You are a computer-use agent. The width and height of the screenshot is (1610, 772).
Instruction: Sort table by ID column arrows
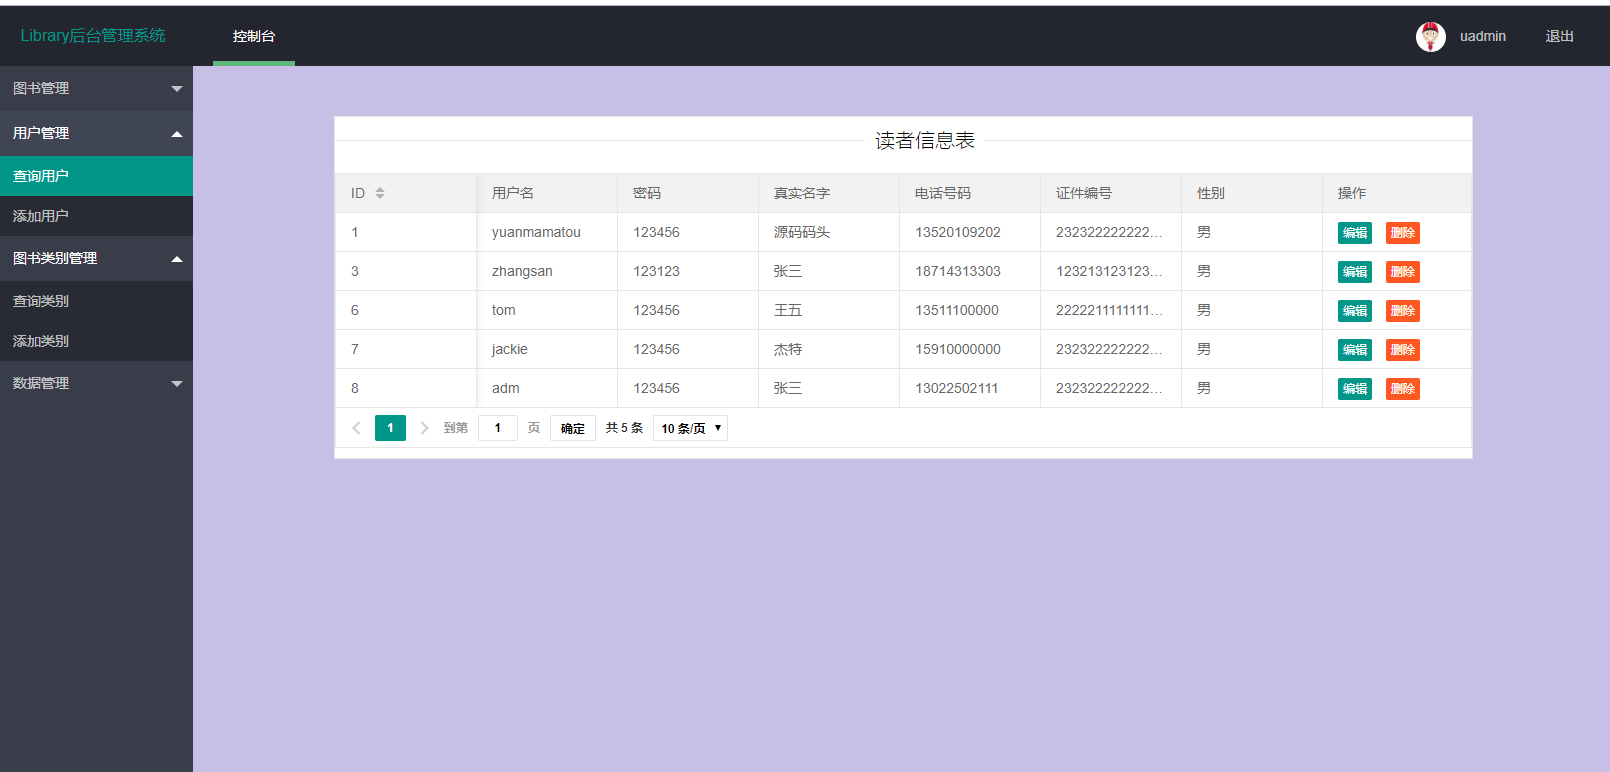380,193
